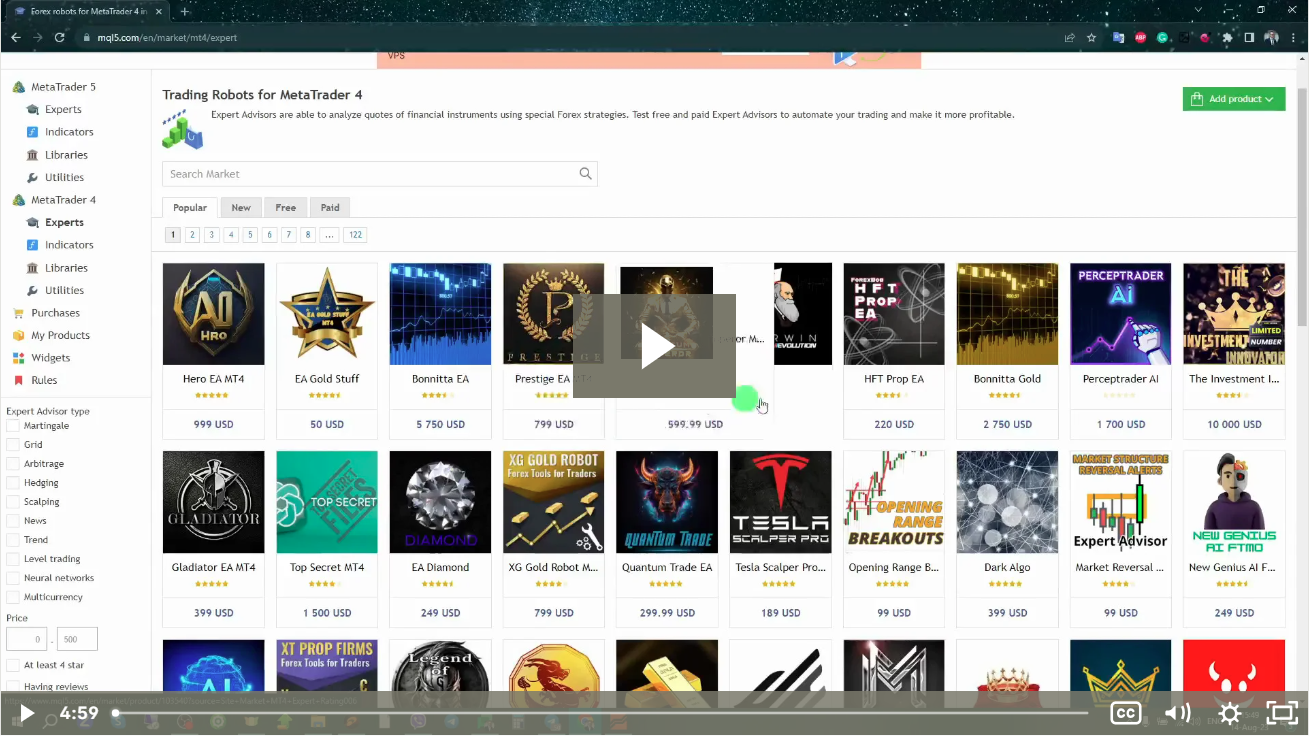The width and height of the screenshot is (1309, 736).
Task: Bookmark this page with the star icon
Action: (x=1091, y=38)
